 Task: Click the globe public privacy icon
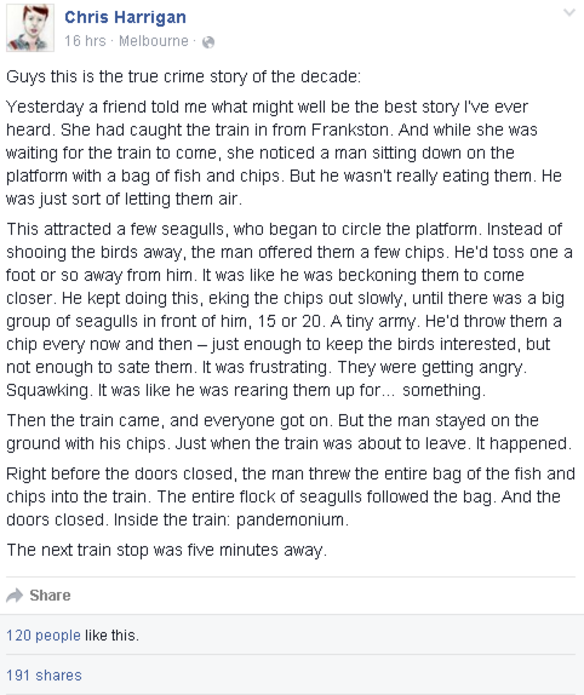pos(208,42)
